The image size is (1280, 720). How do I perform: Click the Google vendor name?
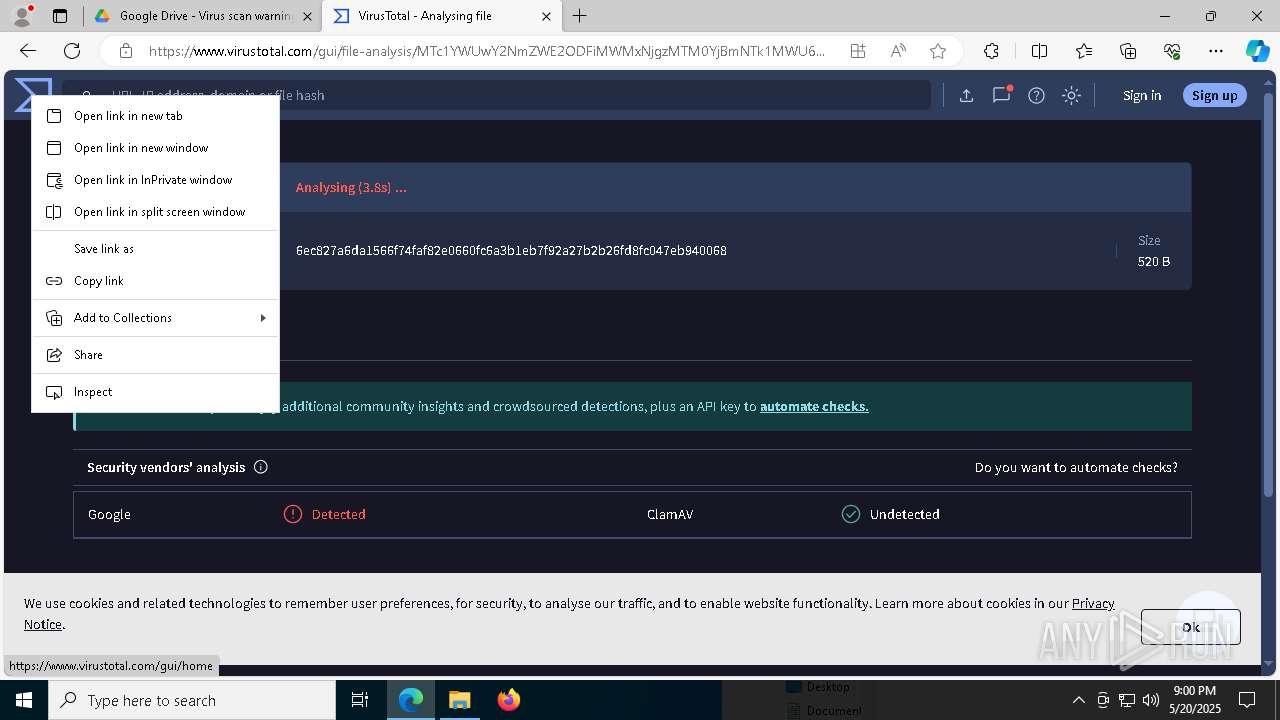click(109, 514)
